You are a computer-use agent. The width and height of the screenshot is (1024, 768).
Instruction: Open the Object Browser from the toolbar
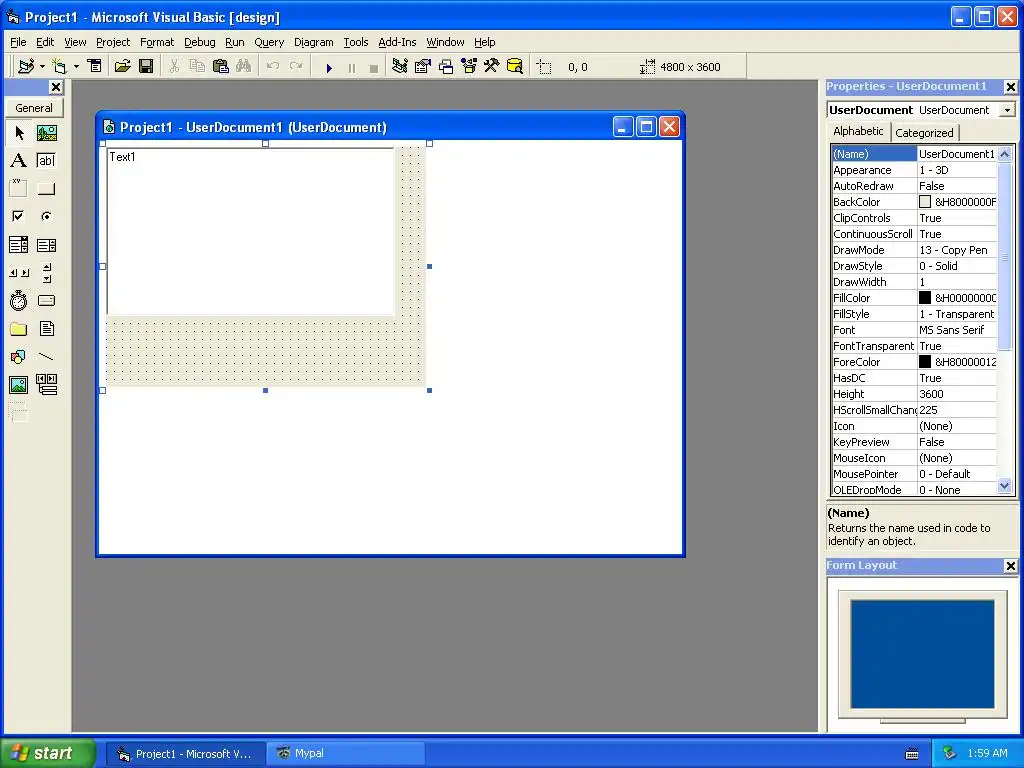[469, 67]
